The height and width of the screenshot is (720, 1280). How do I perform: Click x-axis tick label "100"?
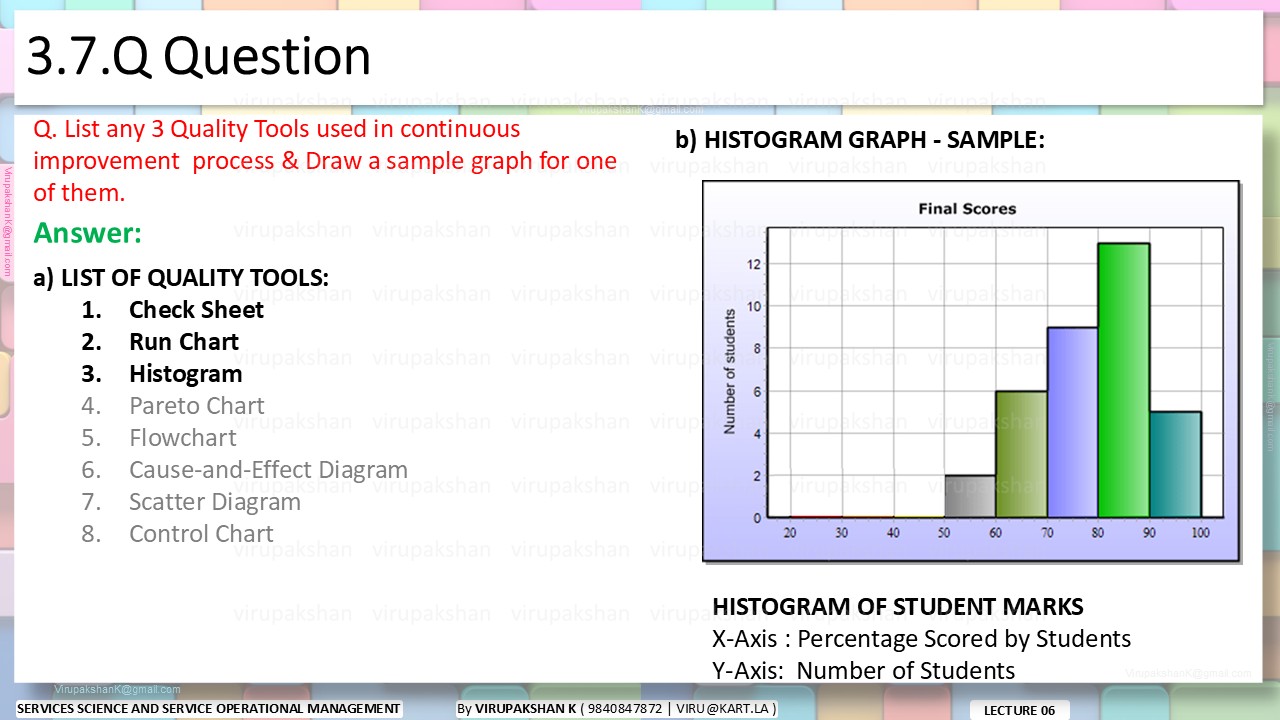pos(1200,533)
